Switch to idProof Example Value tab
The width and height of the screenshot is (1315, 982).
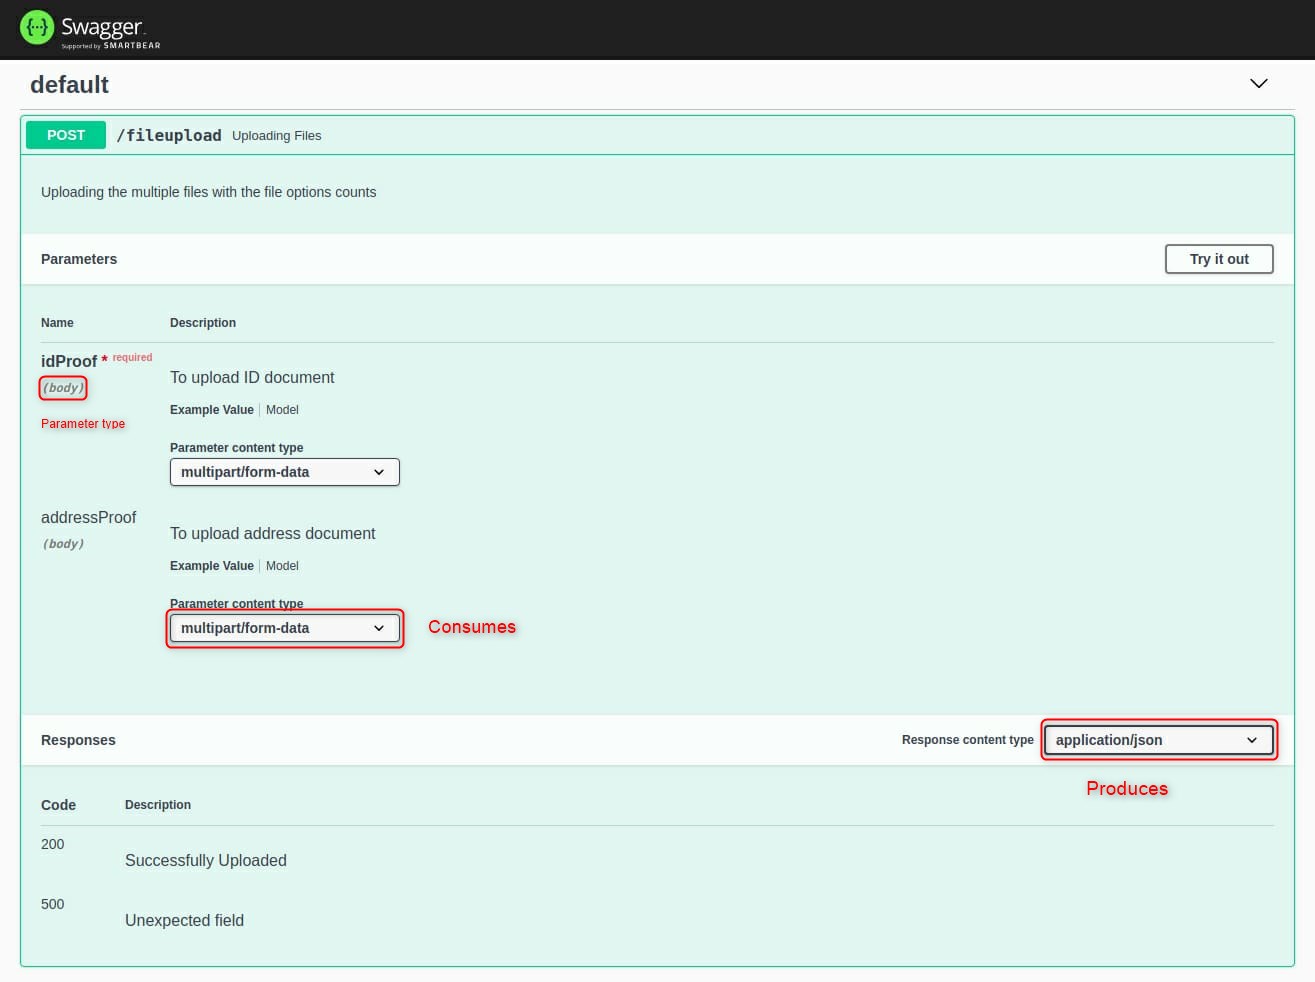click(x=212, y=410)
